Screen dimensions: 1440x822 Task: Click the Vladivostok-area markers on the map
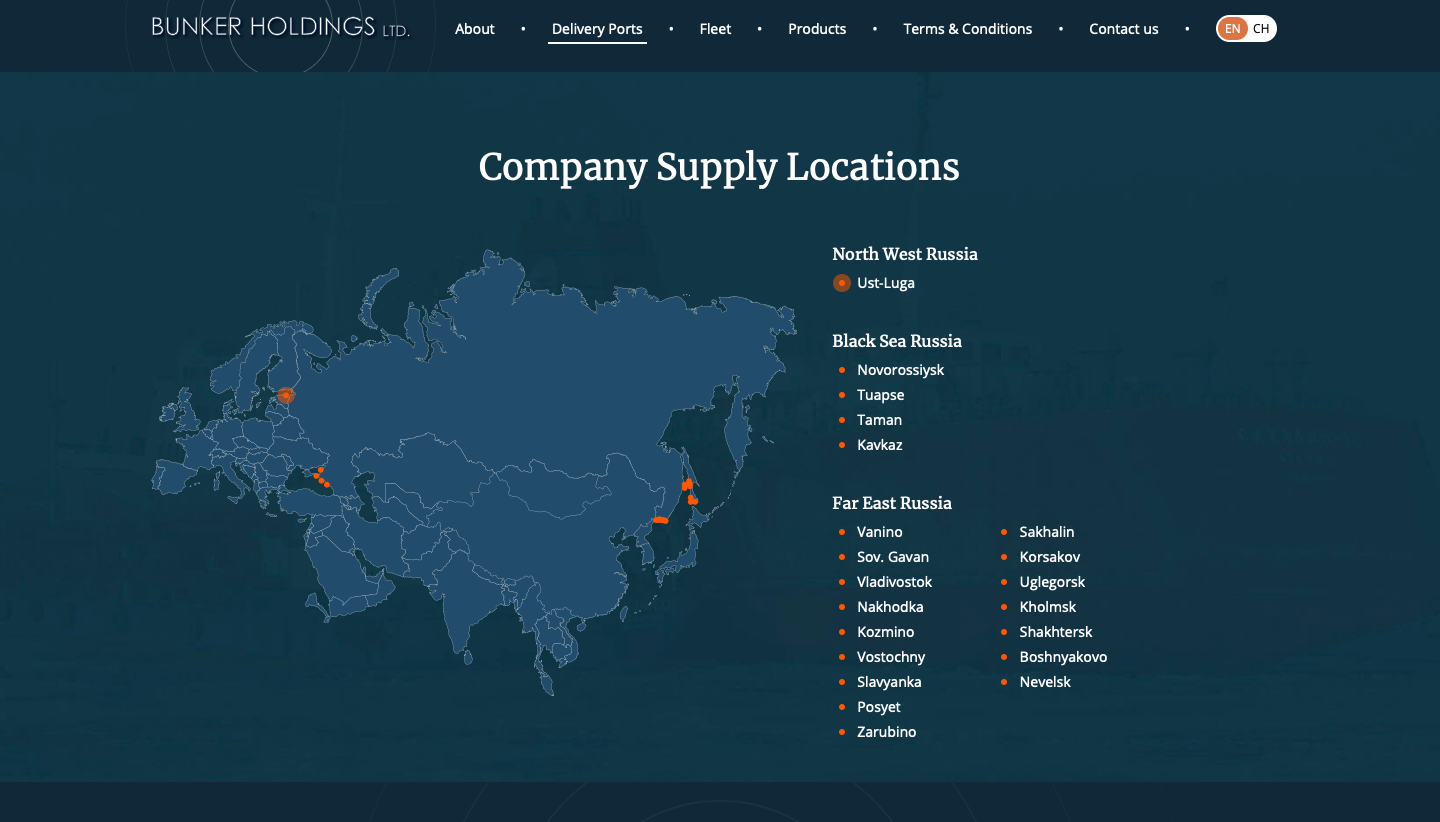660,520
